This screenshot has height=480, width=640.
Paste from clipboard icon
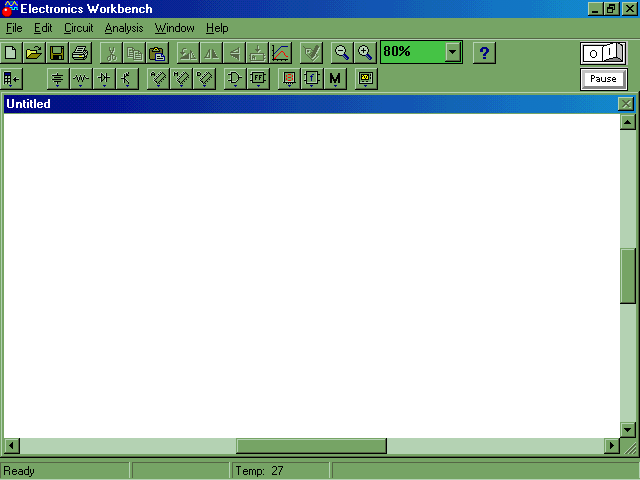point(157,53)
